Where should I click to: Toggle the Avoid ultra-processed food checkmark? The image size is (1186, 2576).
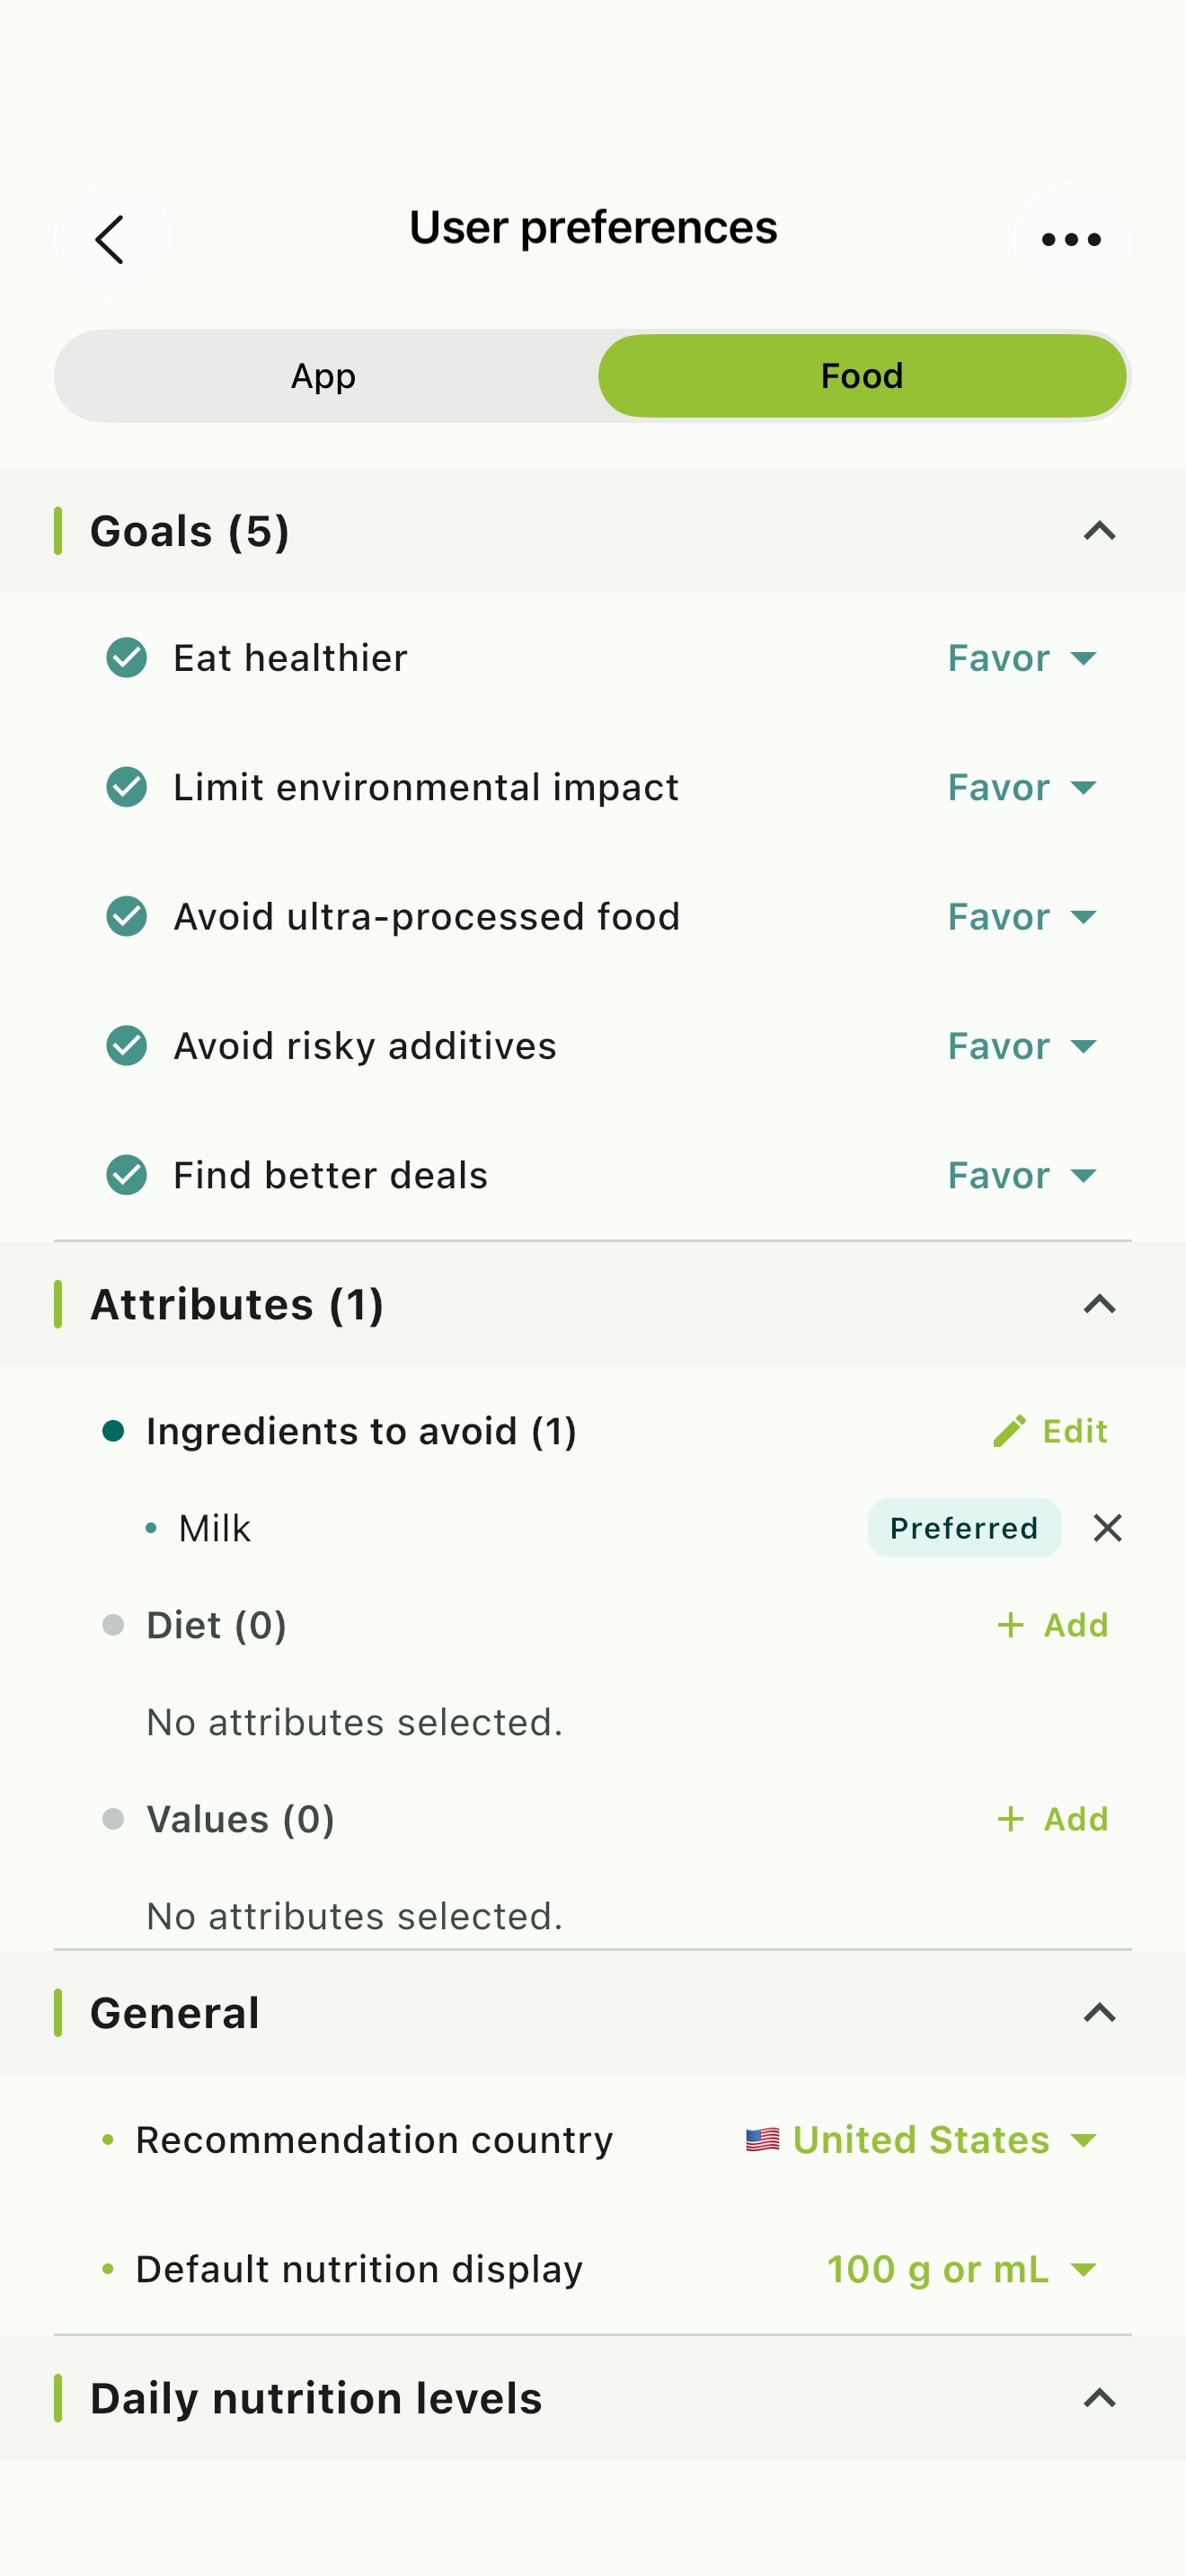coord(127,916)
